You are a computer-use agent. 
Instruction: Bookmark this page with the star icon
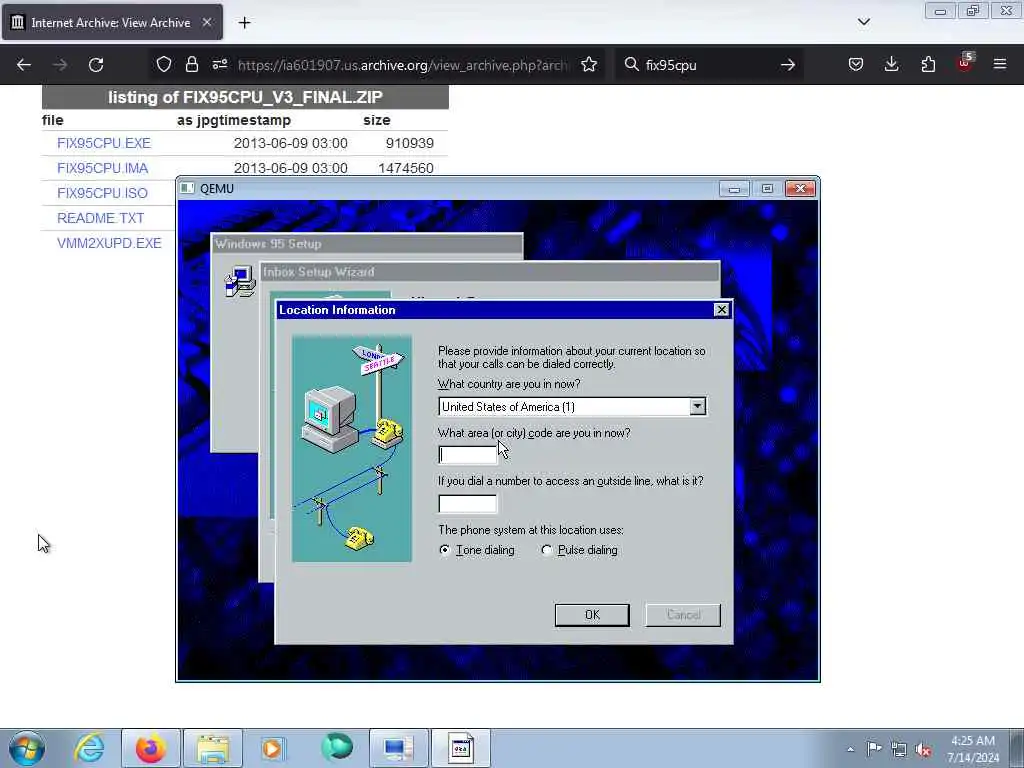coord(589,64)
